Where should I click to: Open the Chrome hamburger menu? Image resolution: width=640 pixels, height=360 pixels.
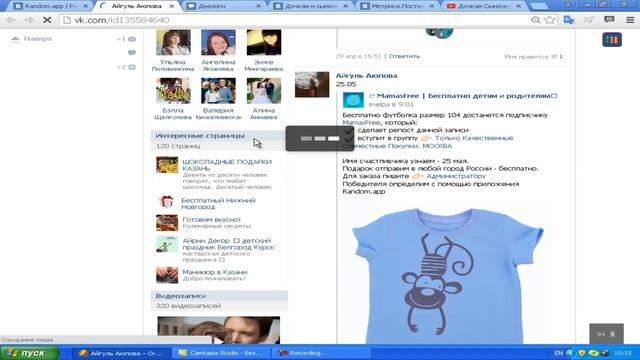(x=630, y=20)
